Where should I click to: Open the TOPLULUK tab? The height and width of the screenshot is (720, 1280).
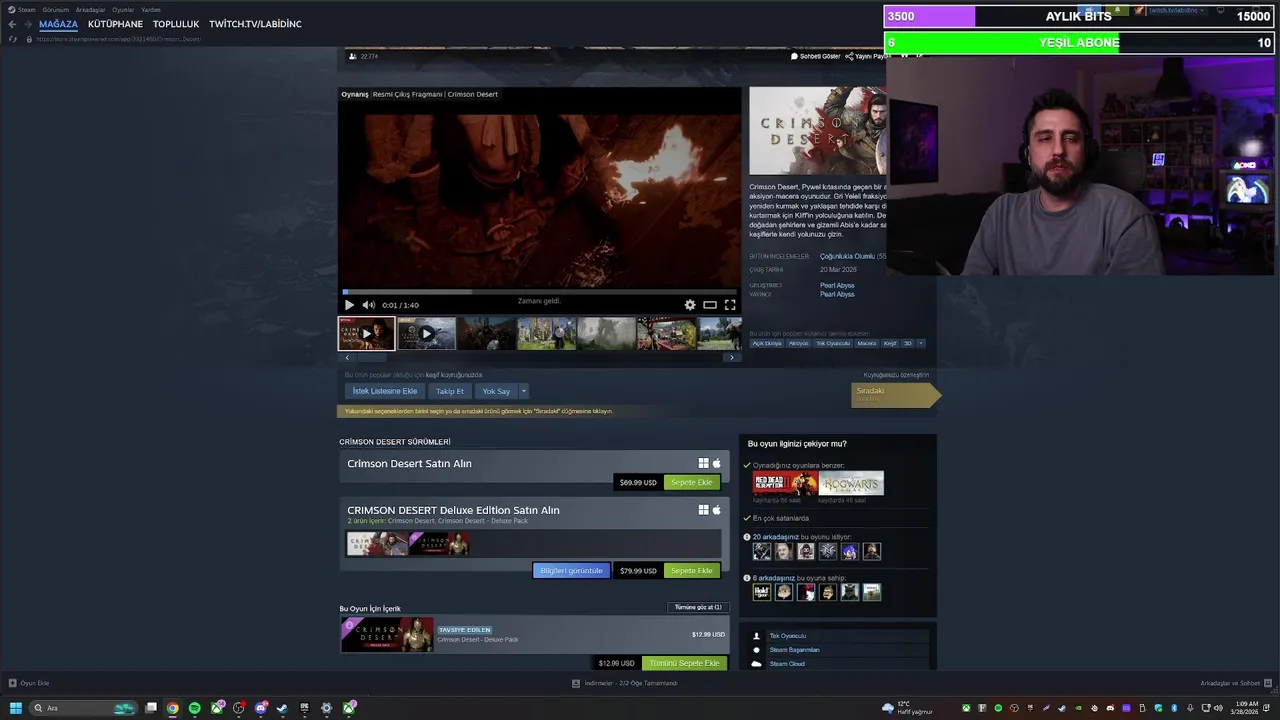pyautogui.click(x=176, y=24)
